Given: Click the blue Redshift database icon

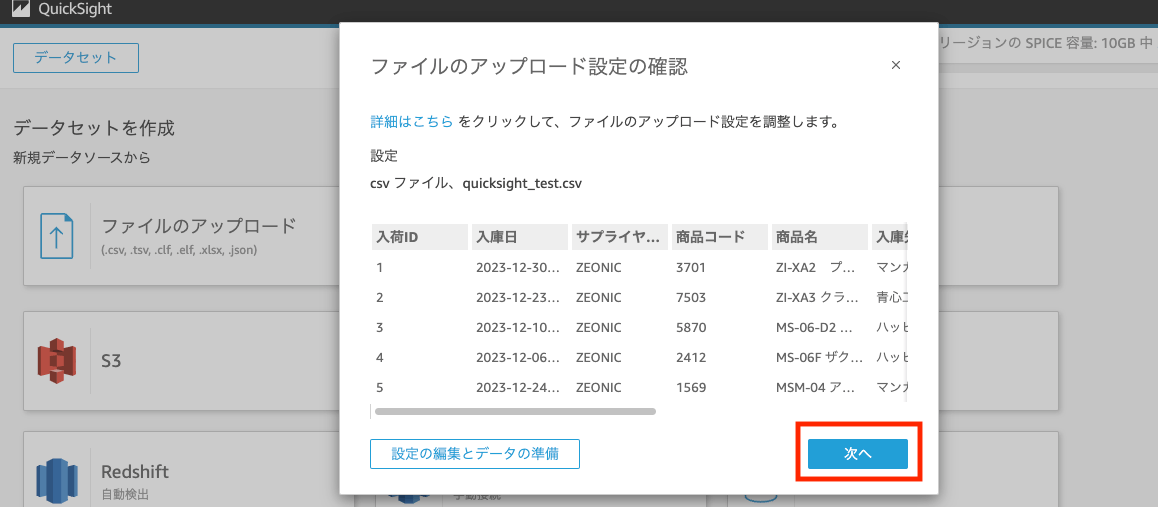Looking at the screenshot, I should coord(57,479).
